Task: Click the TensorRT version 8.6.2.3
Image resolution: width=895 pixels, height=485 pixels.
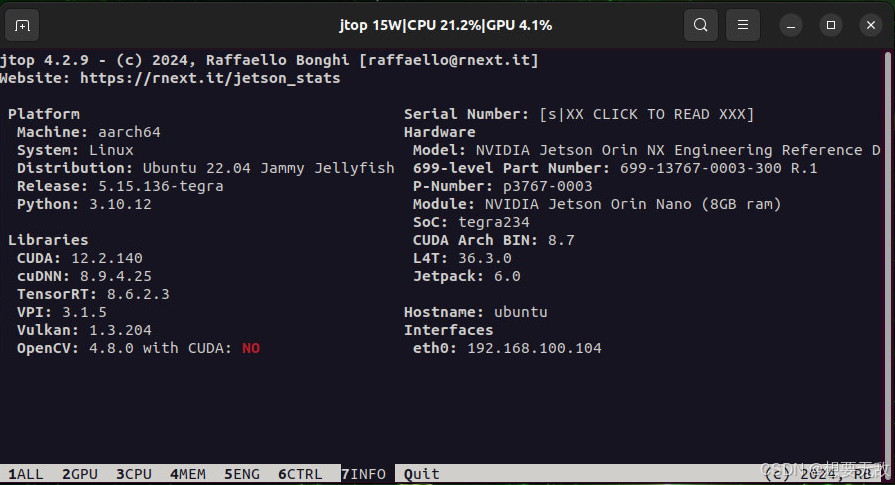Action: point(138,294)
